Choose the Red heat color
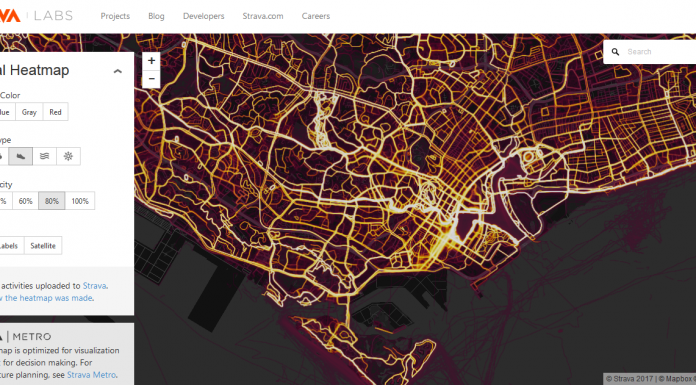This screenshot has width=696, height=385. [x=55, y=112]
